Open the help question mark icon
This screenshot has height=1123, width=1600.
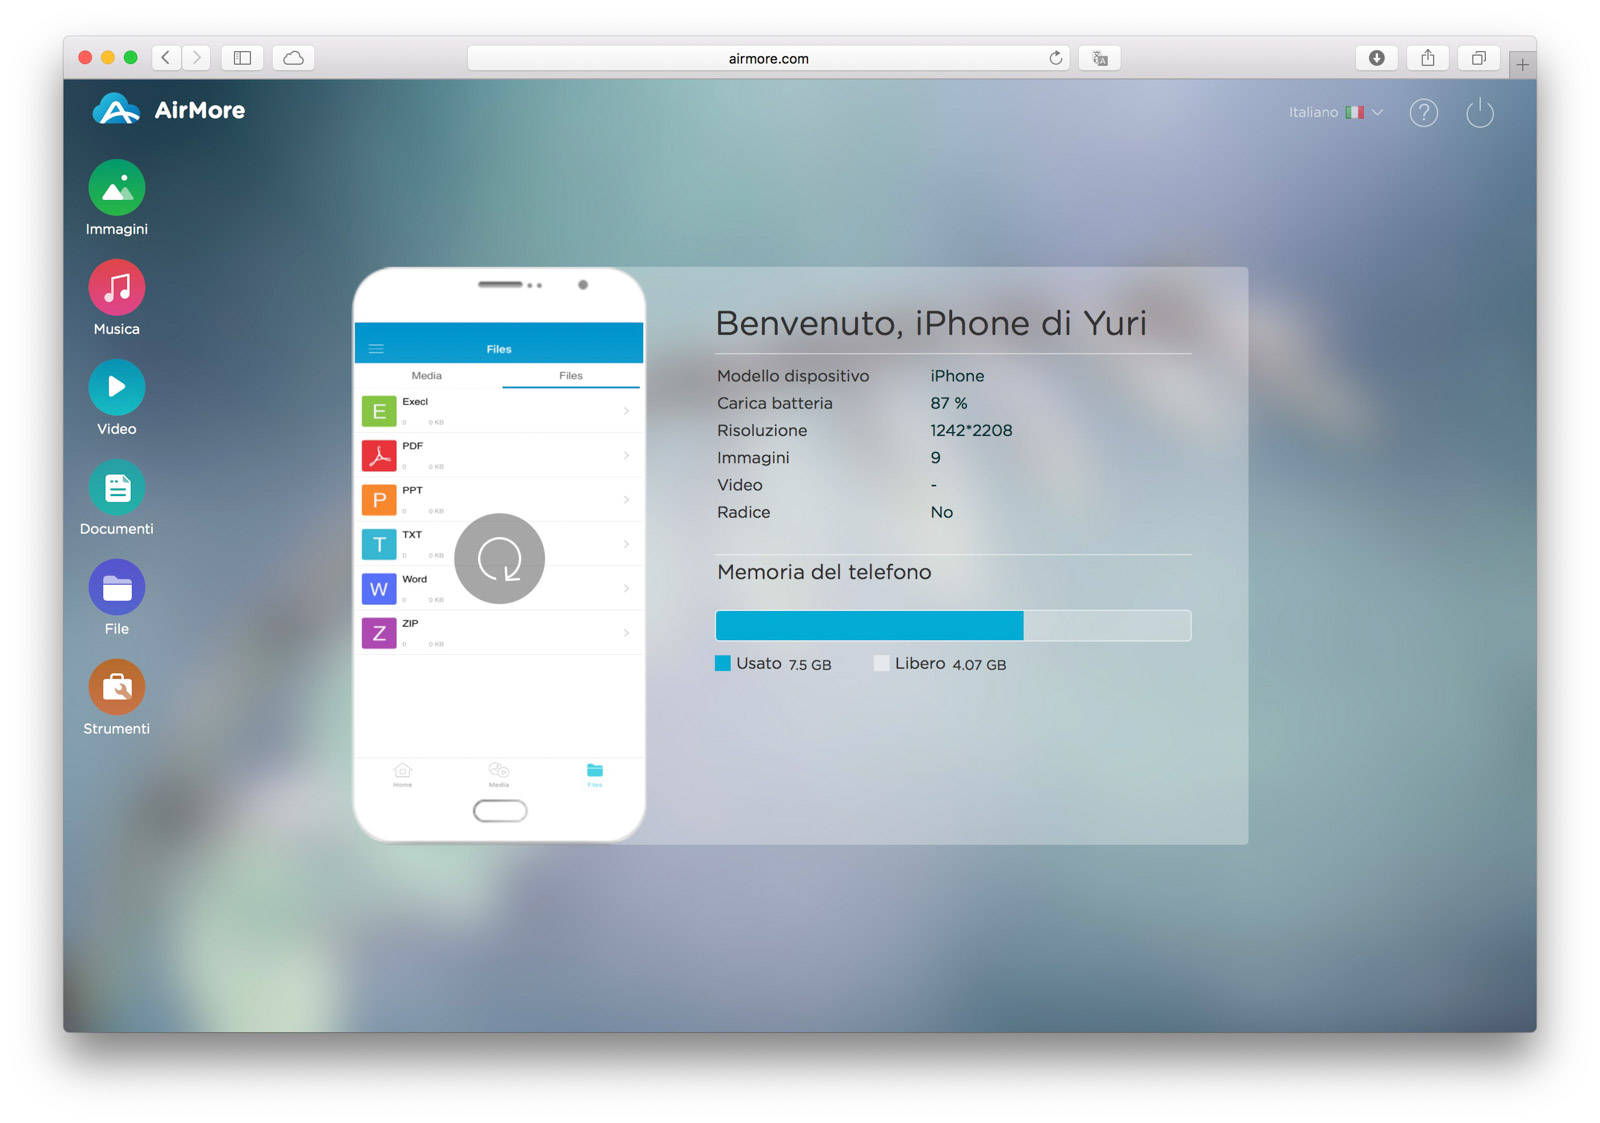1424,113
